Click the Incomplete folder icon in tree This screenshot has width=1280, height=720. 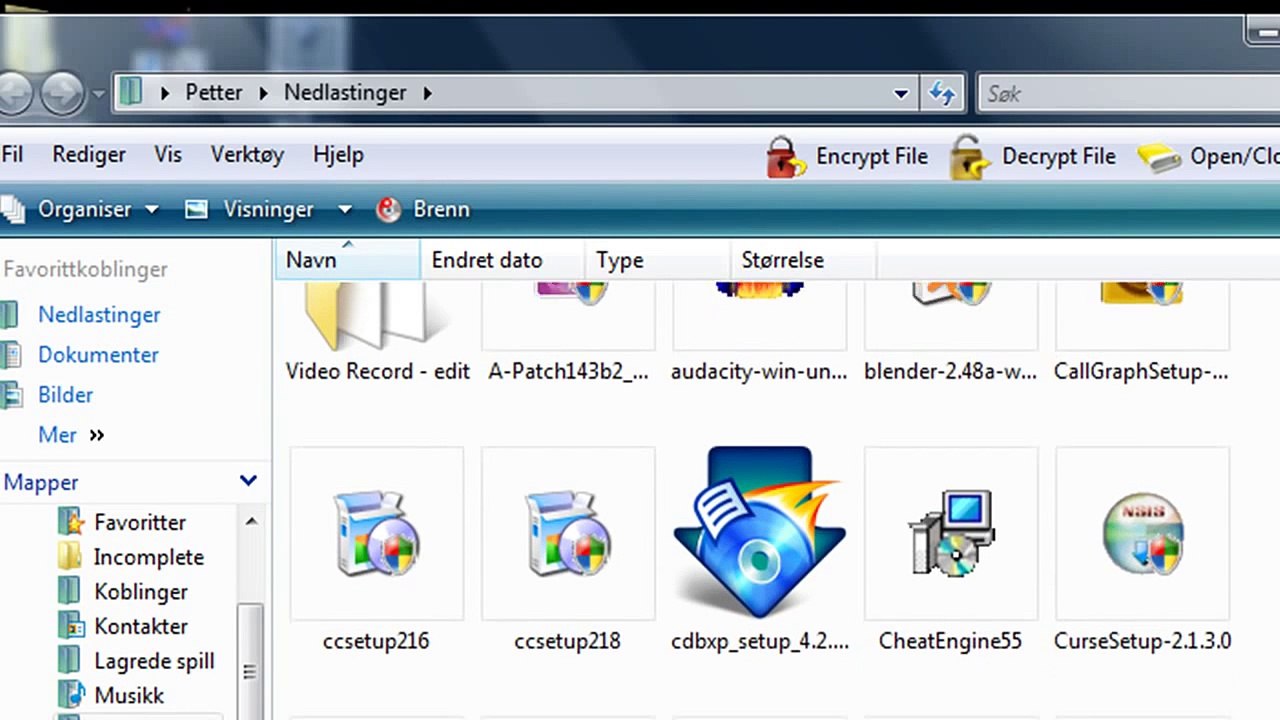[x=70, y=557]
